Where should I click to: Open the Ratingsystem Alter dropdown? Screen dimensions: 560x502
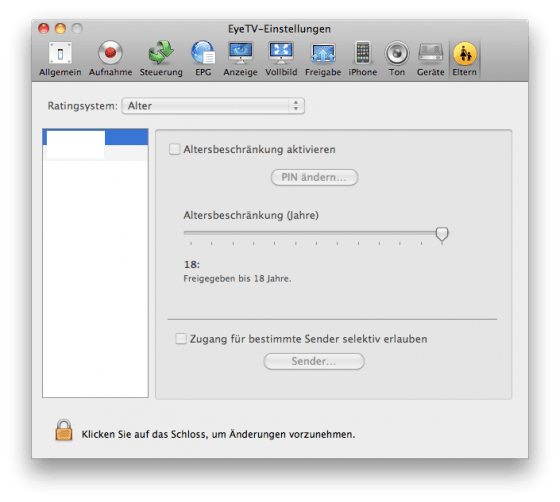pos(213,106)
